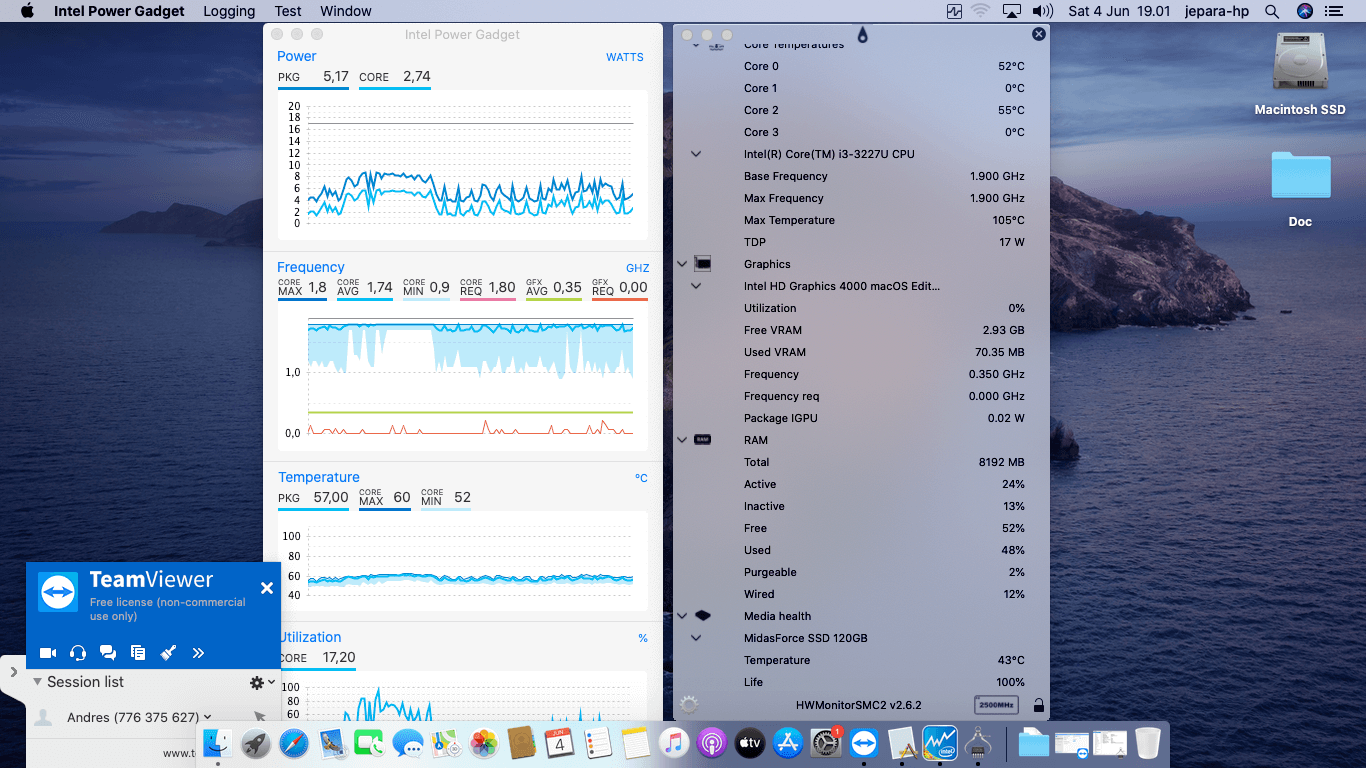The width and height of the screenshot is (1366, 768).
Task: Open the volume control in menu bar
Action: pyautogui.click(x=1043, y=11)
